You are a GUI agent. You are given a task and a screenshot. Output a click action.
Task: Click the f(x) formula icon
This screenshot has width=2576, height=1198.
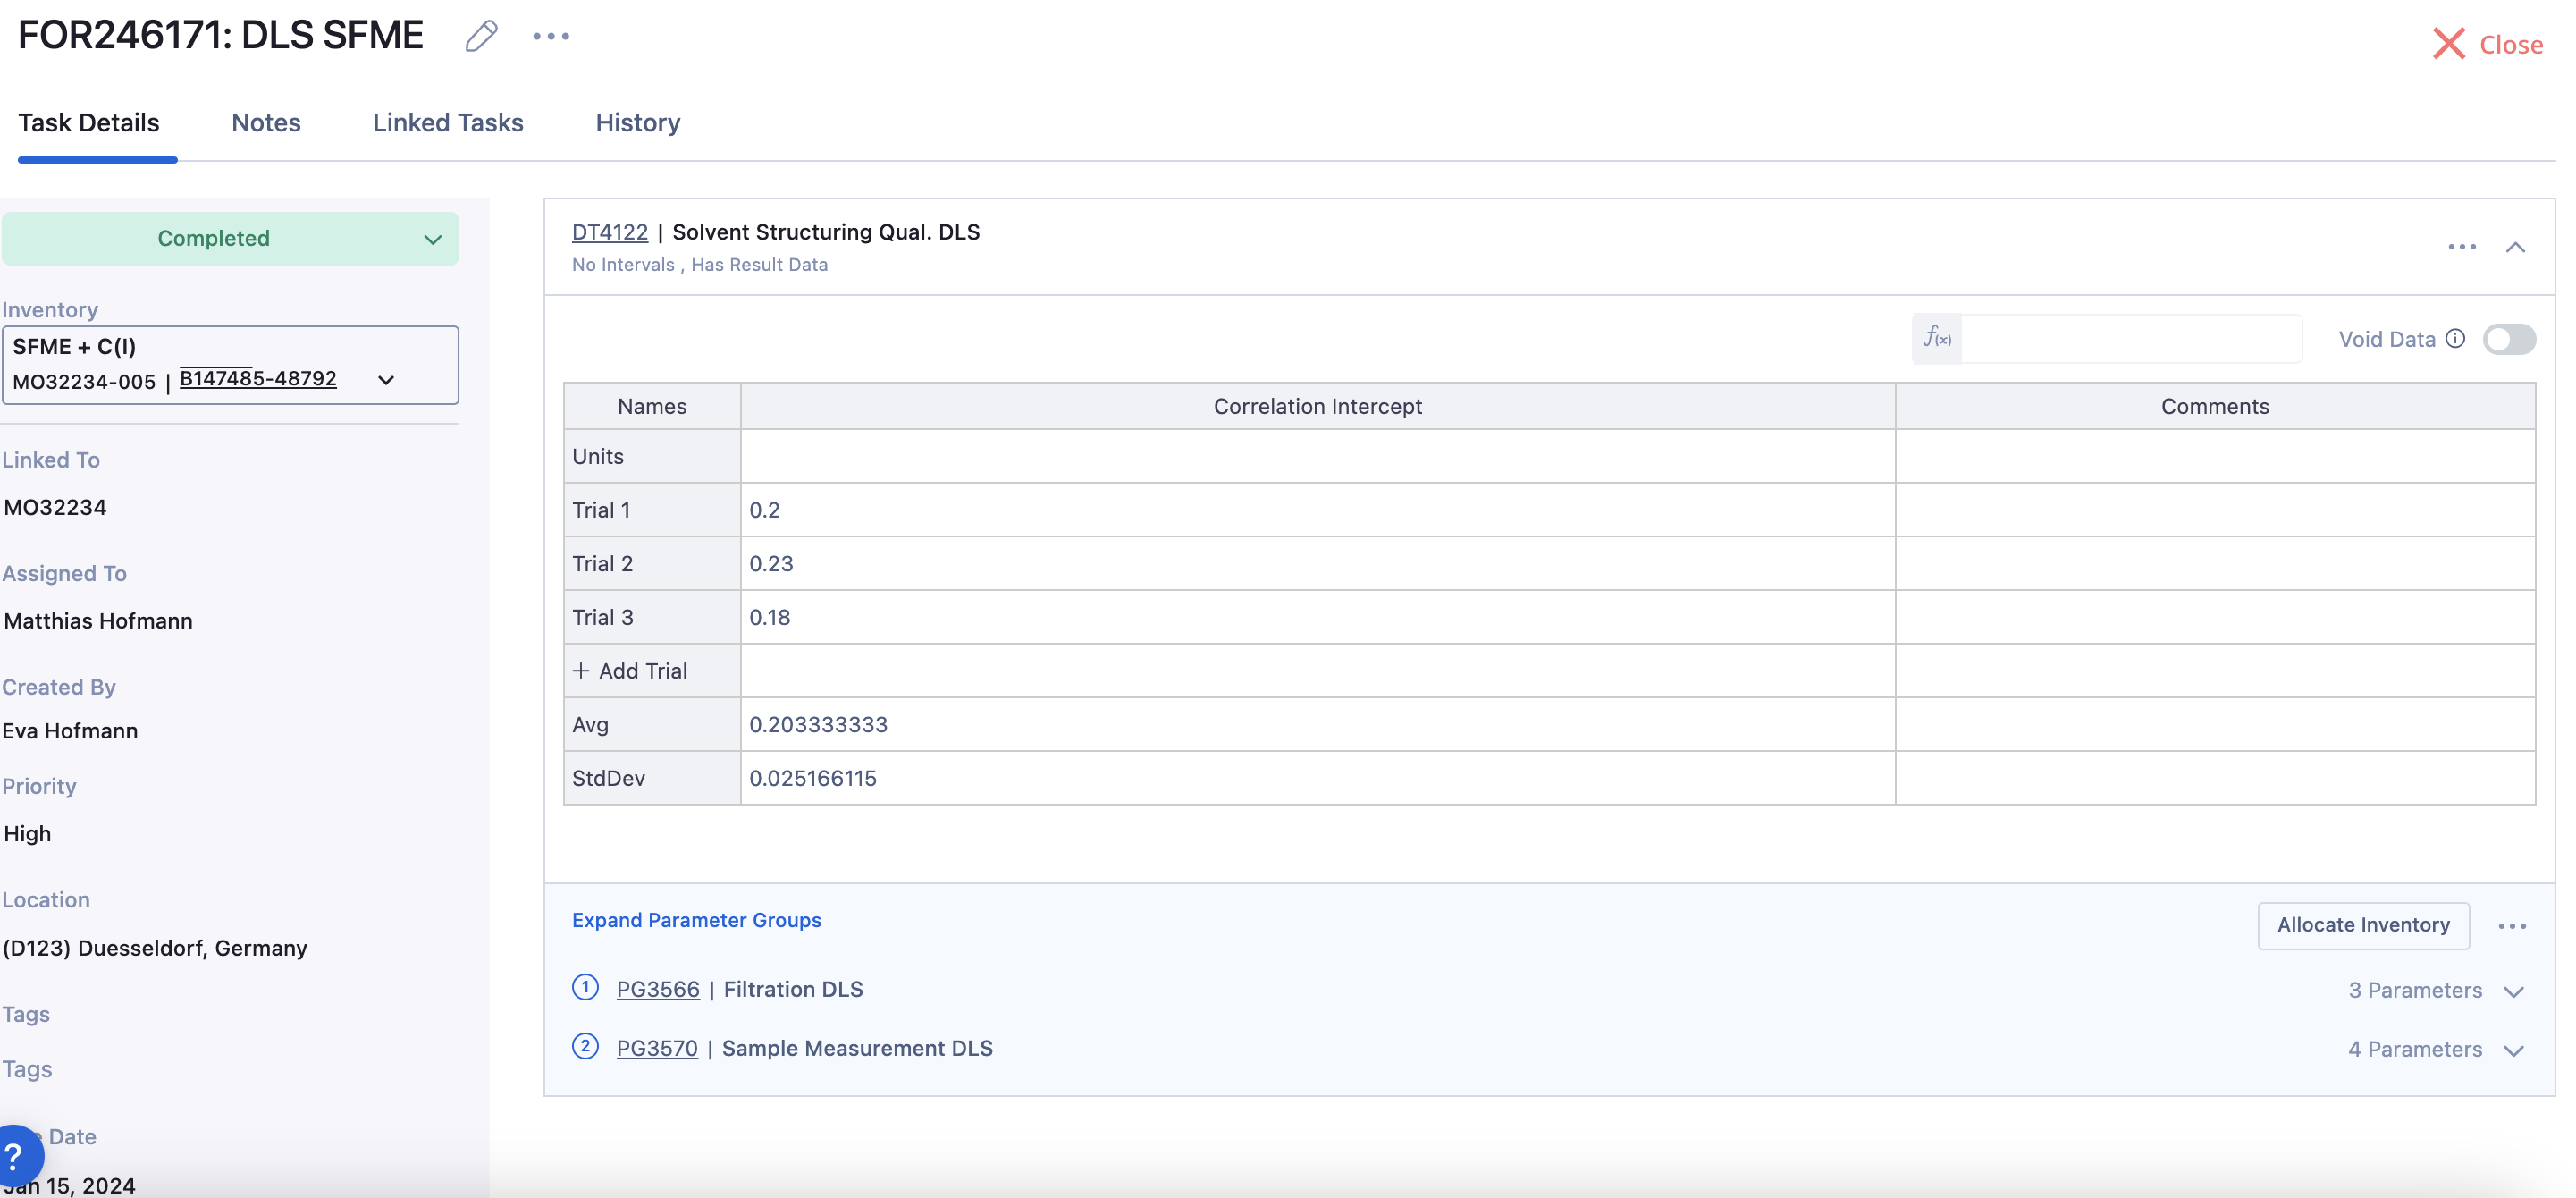pyautogui.click(x=1936, y=338)
